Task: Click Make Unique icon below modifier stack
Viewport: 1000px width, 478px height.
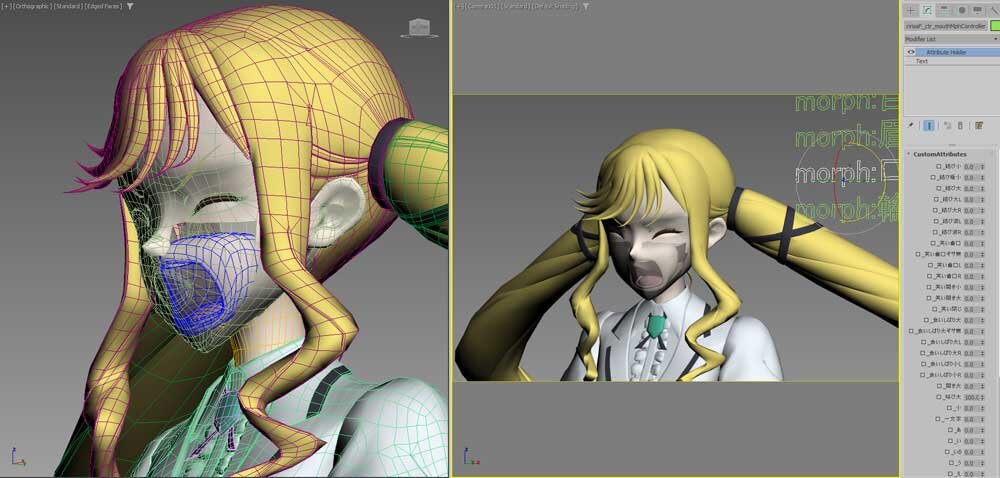Action: 947,126
